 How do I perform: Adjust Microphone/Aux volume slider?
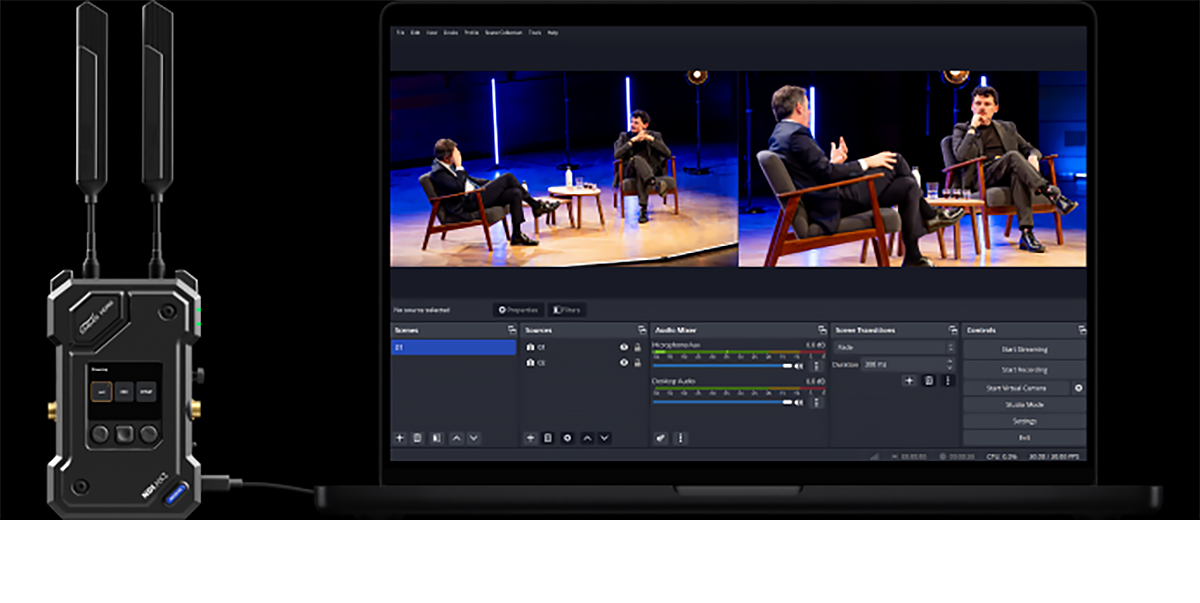click(723, 366)
